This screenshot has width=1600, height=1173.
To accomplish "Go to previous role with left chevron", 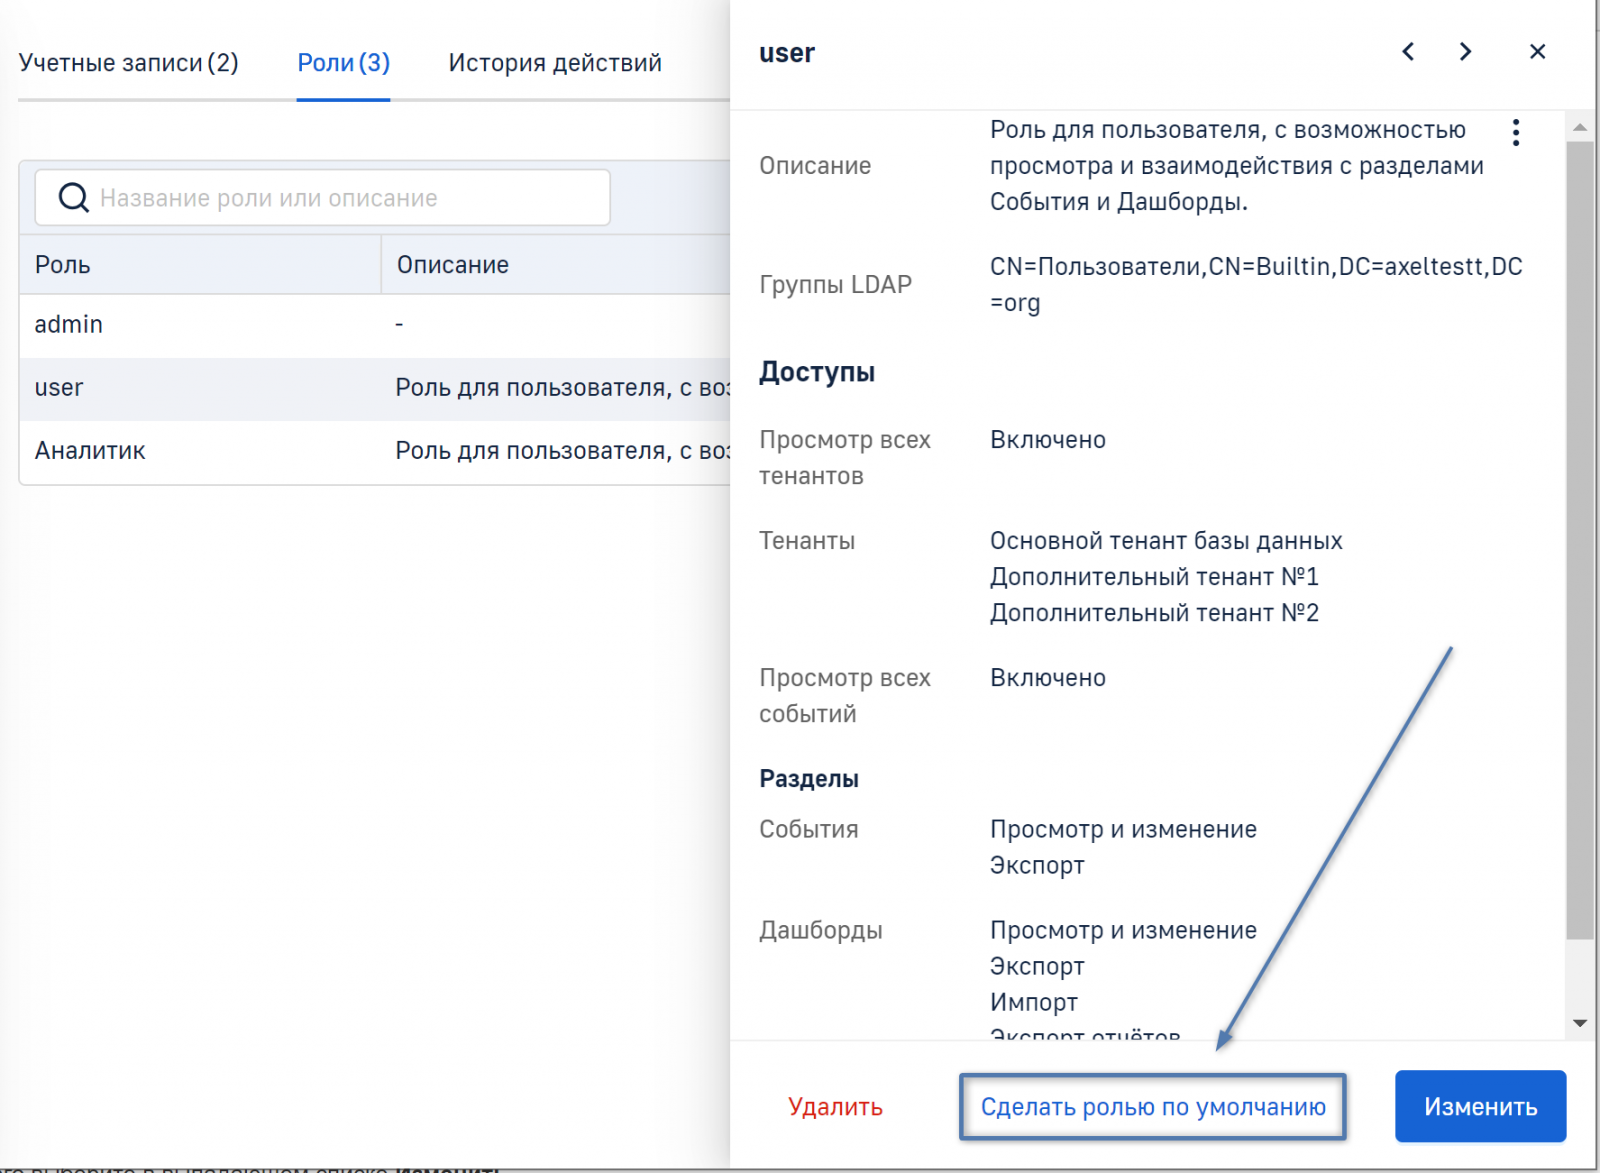I will click(x=1408, y=52).
